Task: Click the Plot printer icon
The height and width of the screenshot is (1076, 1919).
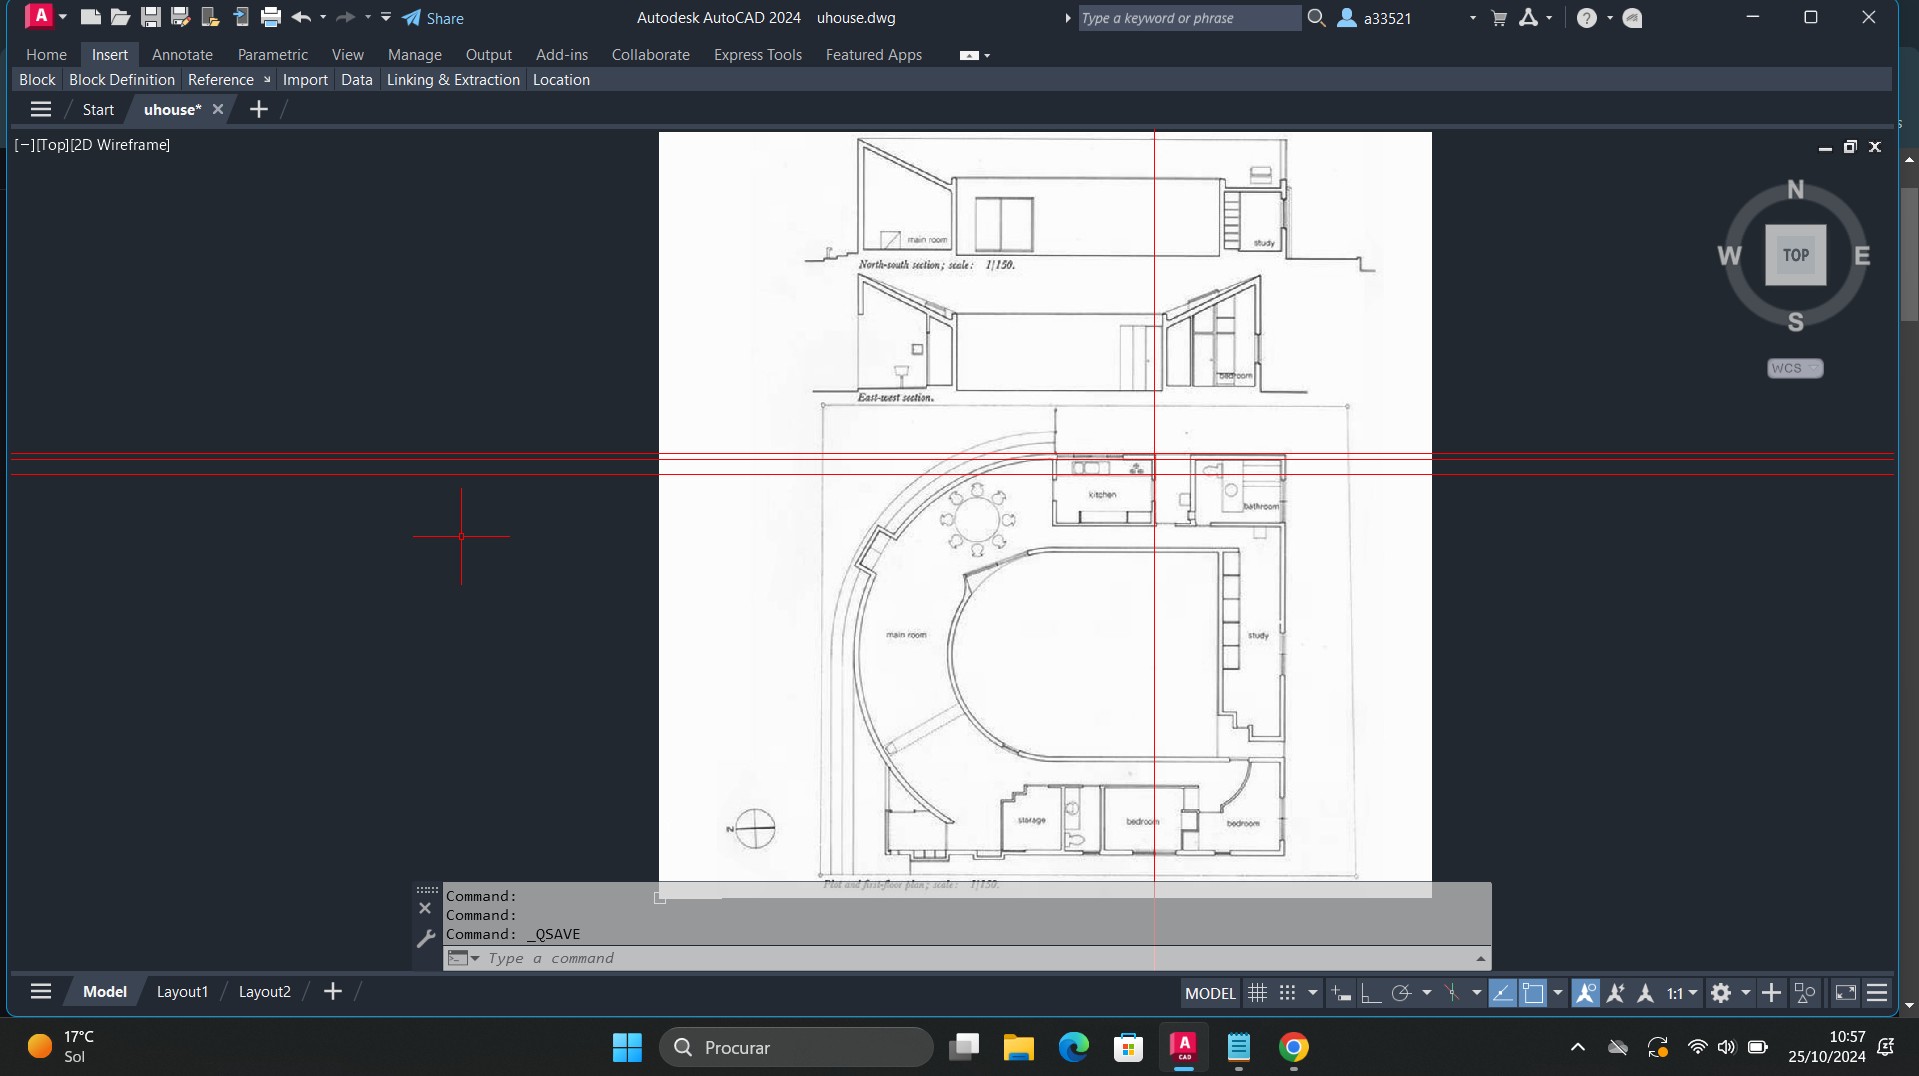Action: [x=271, y=17]
